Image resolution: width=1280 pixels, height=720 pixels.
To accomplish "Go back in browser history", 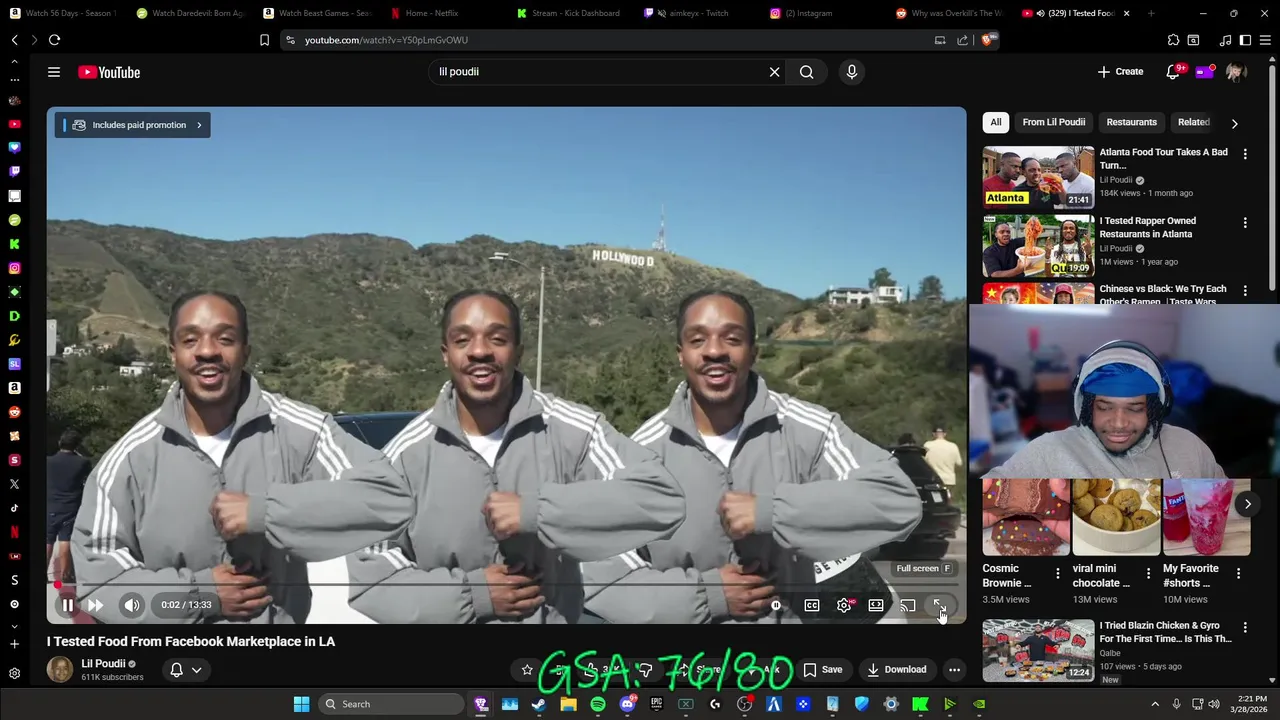I will [14, 40].
